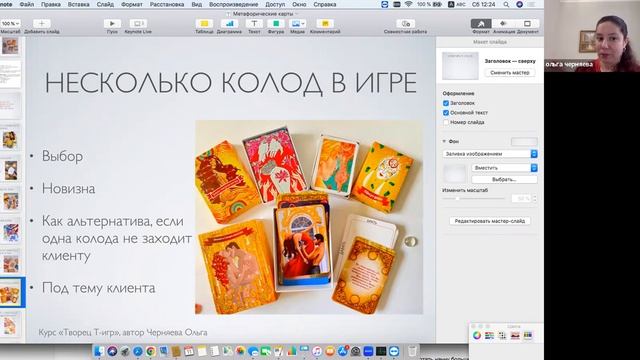This screenshot has width=640, height=360.
Task: Show the Формат inspector panel
Action: tap(481, 24)
